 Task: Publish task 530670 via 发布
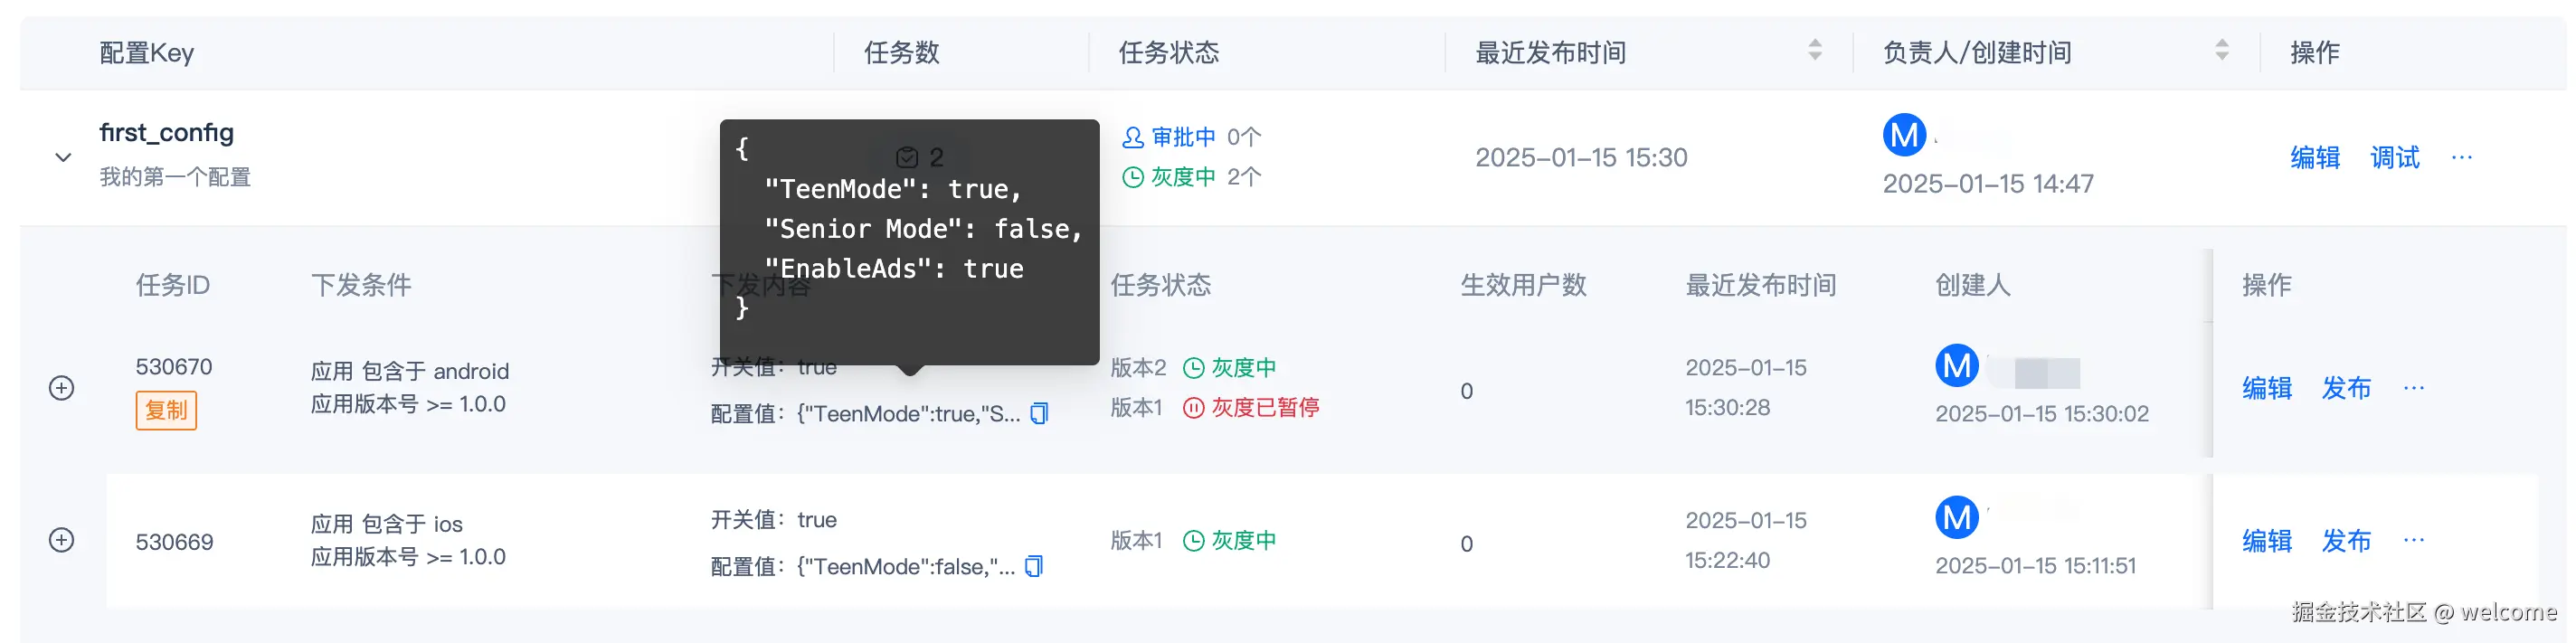(2346, 388)
